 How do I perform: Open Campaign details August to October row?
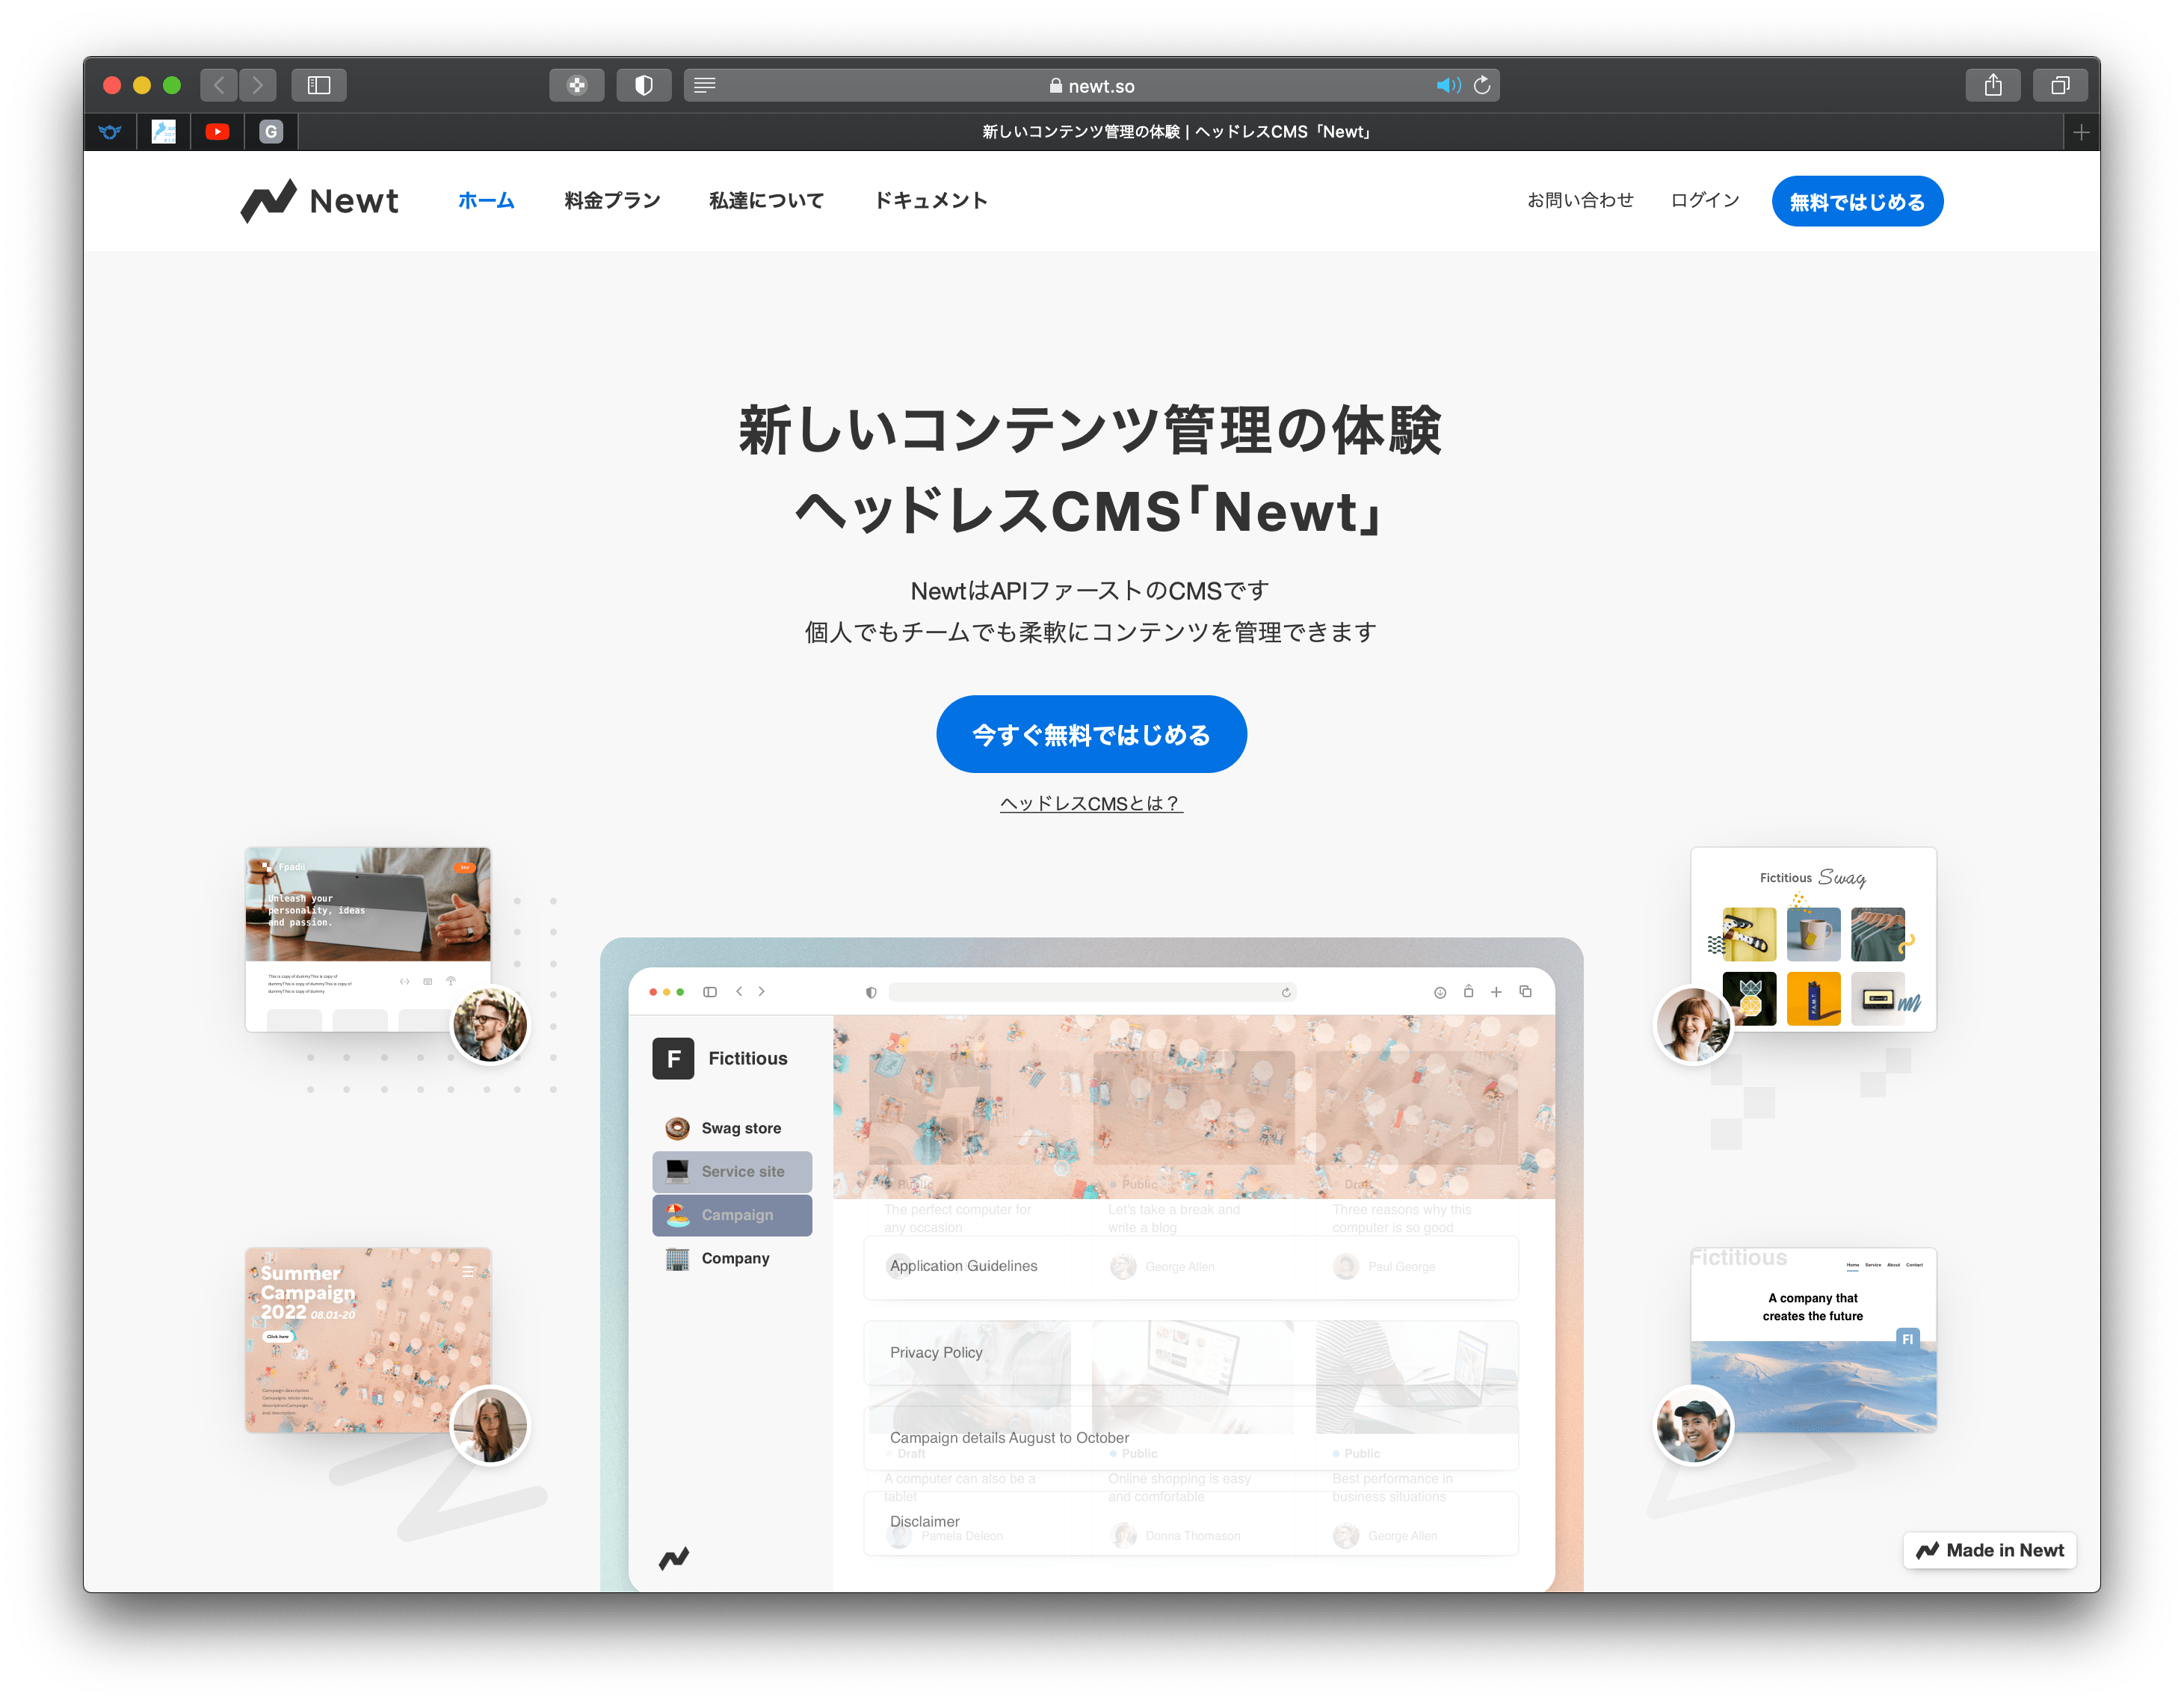click(1191, 1439)
